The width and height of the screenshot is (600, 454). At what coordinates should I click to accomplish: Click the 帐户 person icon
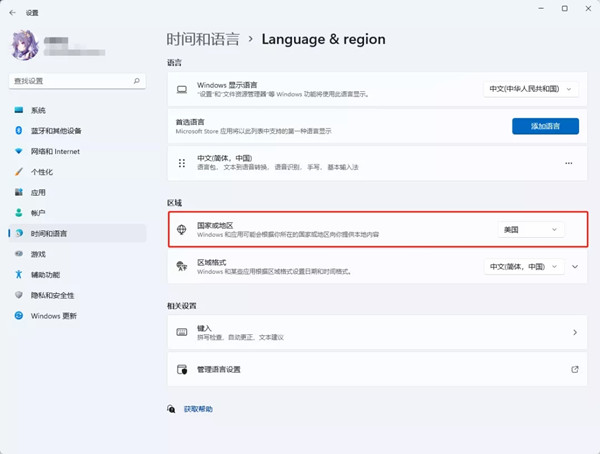pyautogui.click(x=18, y=213)
